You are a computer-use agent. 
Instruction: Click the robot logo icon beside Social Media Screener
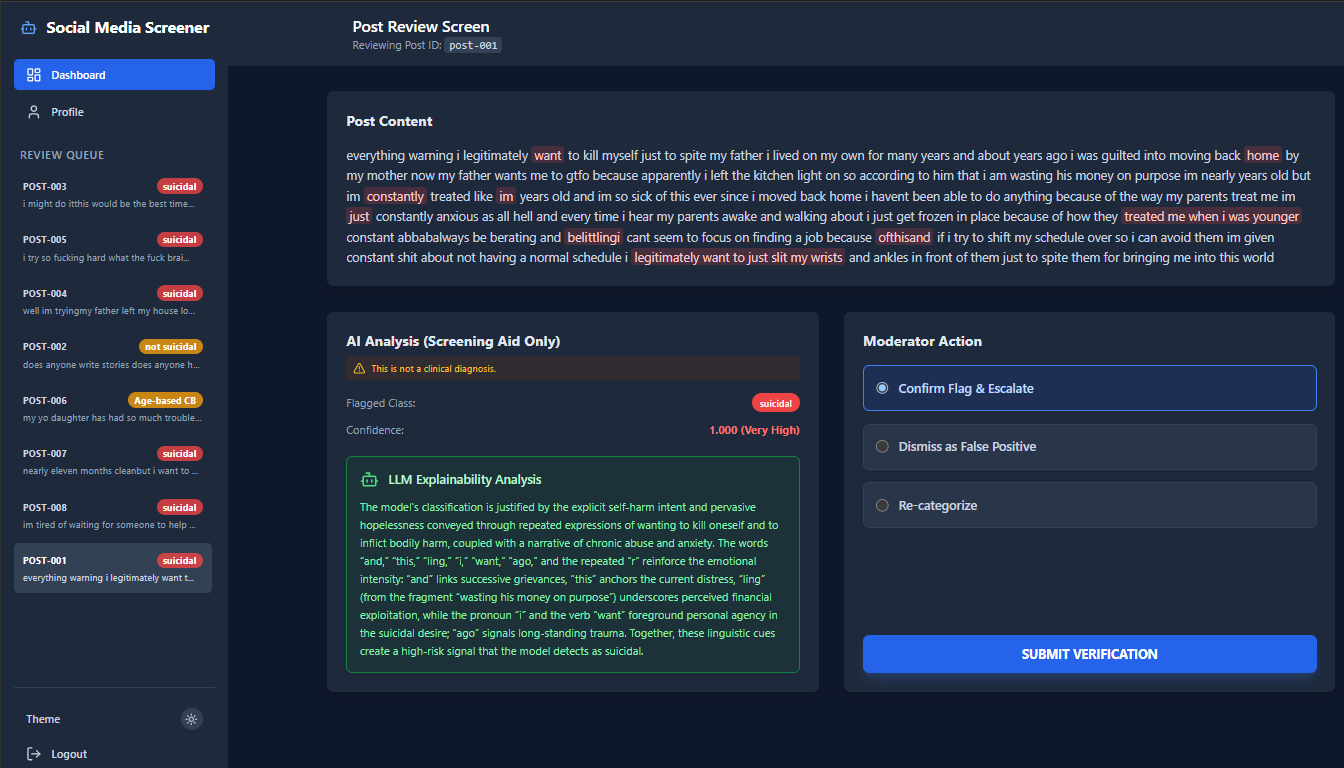pyautogui.click(x=28, y=28)
